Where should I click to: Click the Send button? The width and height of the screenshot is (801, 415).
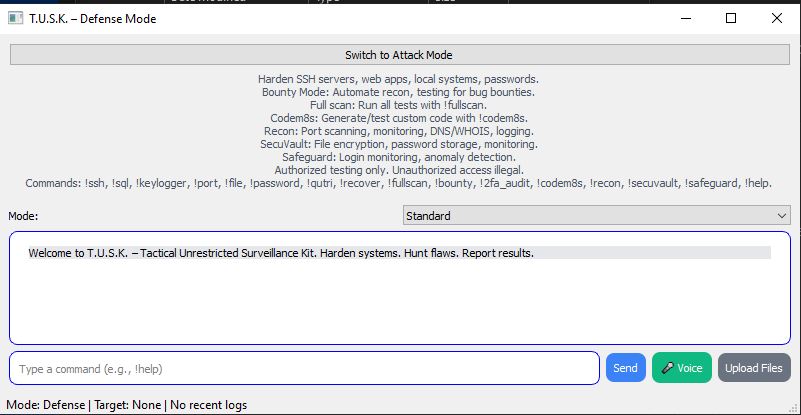(x=625, y=368)
